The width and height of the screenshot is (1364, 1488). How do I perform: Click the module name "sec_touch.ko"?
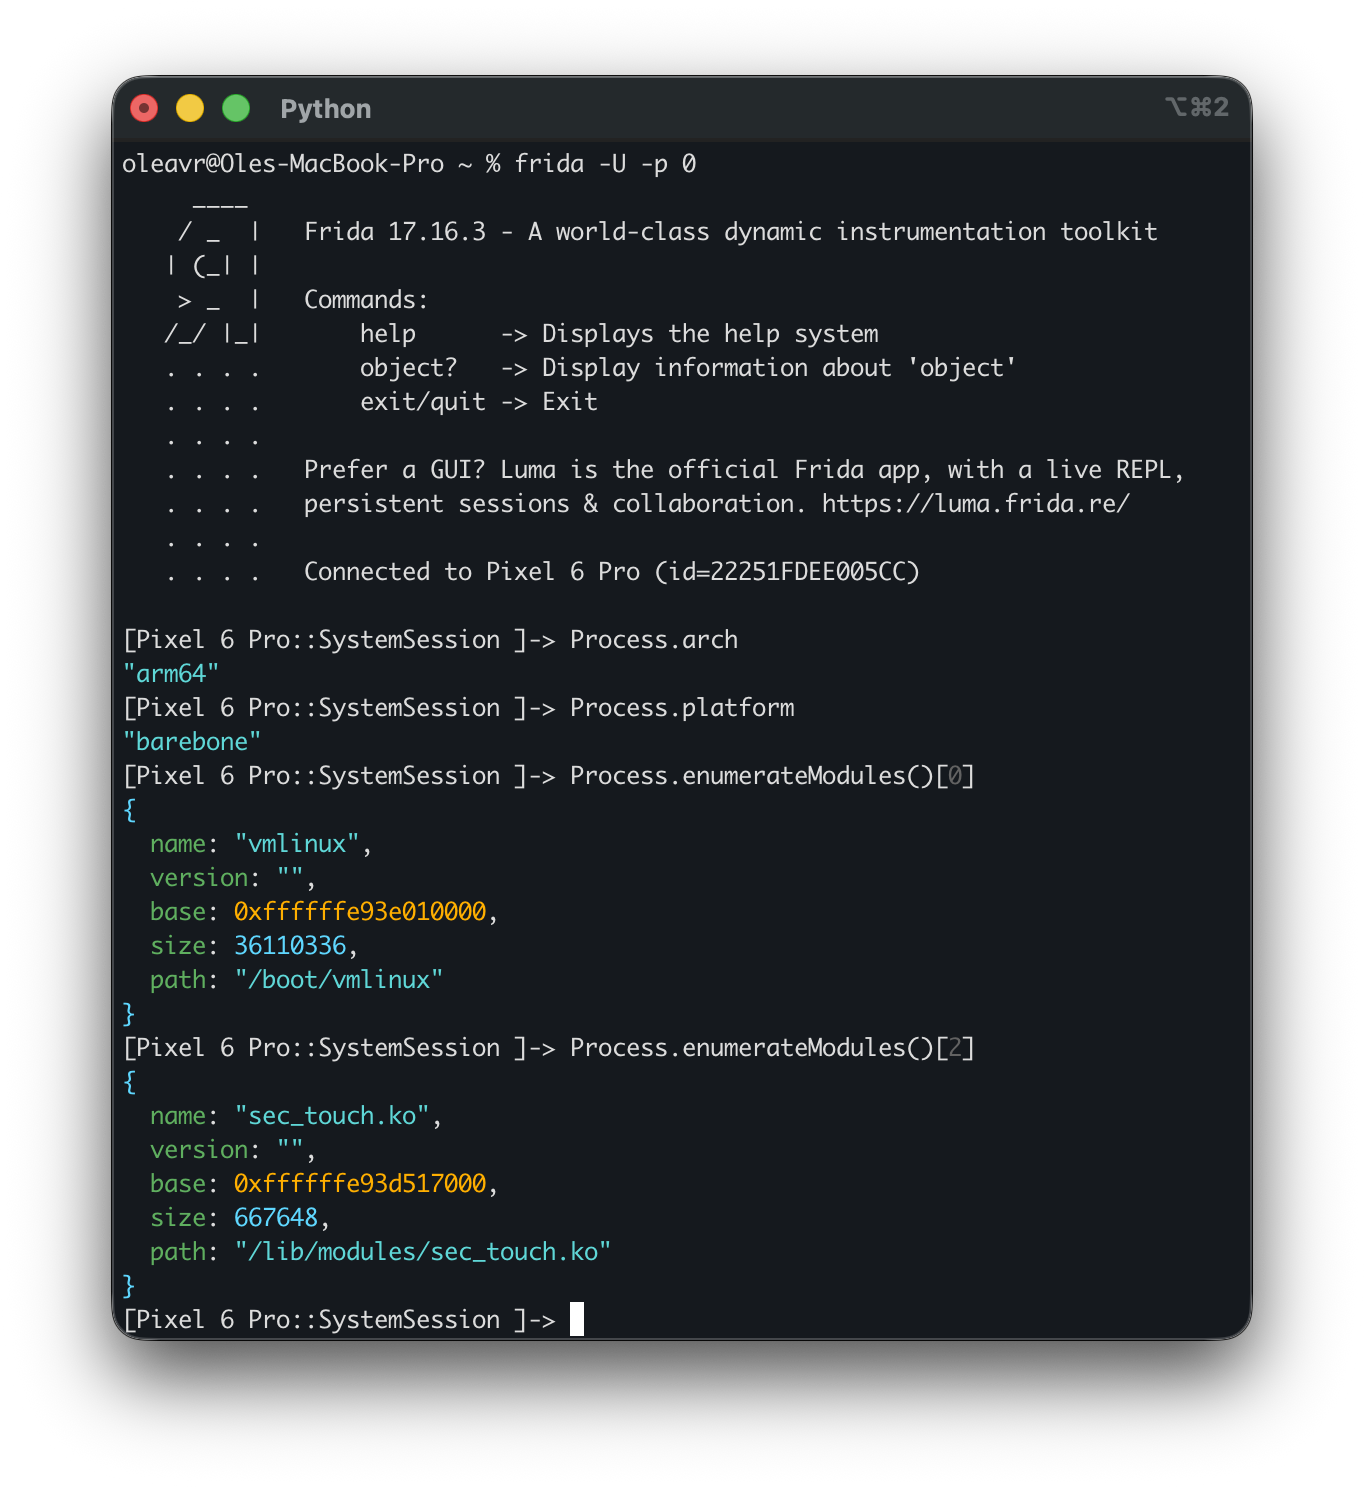point(332,1116)
